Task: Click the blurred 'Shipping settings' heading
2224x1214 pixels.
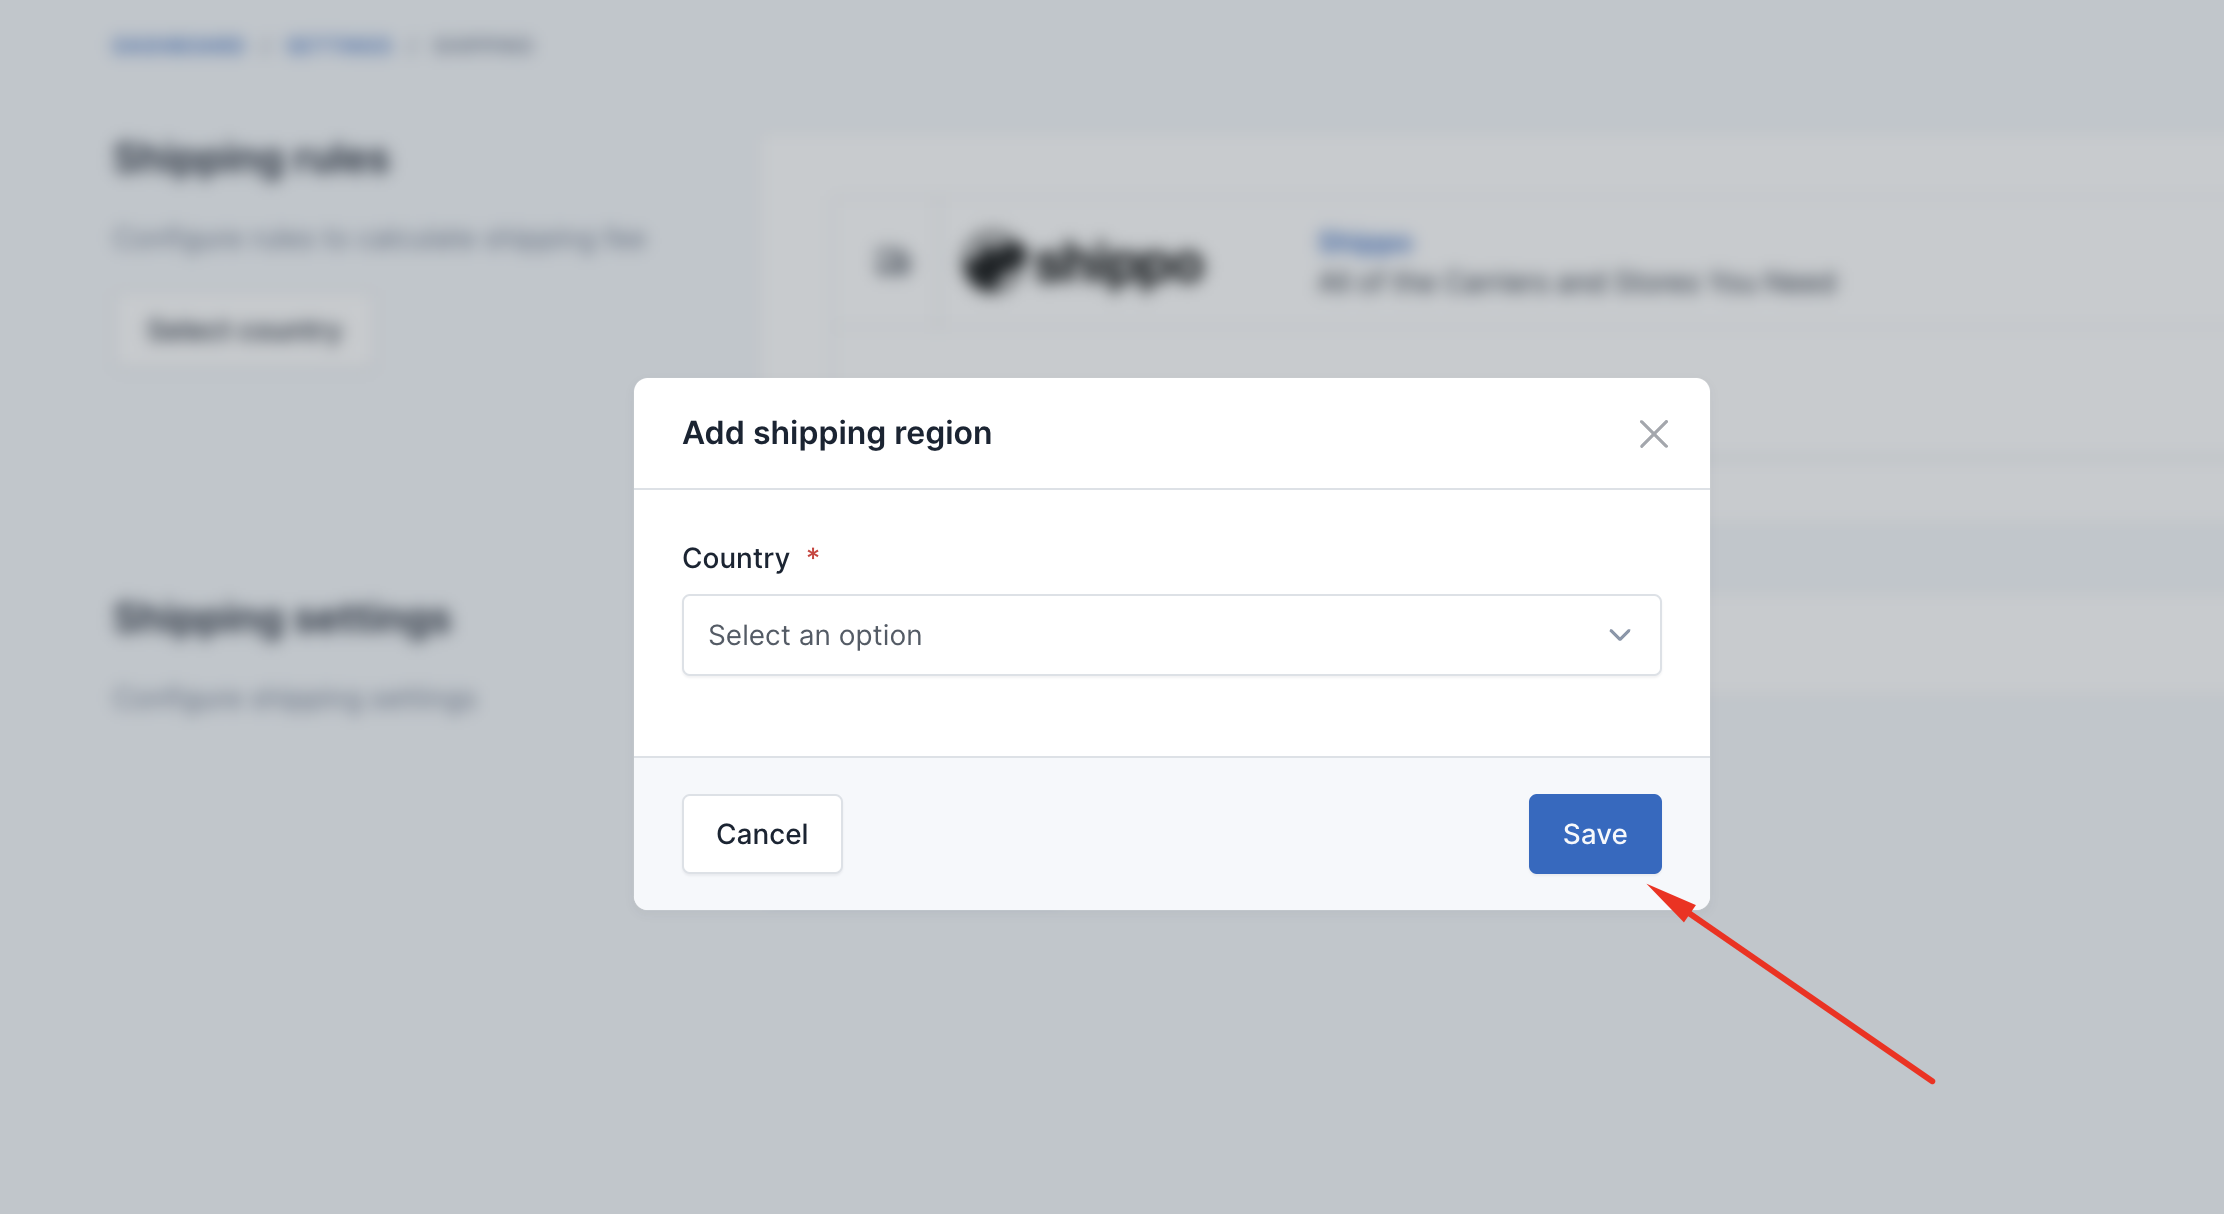Action: pos(283,619)
